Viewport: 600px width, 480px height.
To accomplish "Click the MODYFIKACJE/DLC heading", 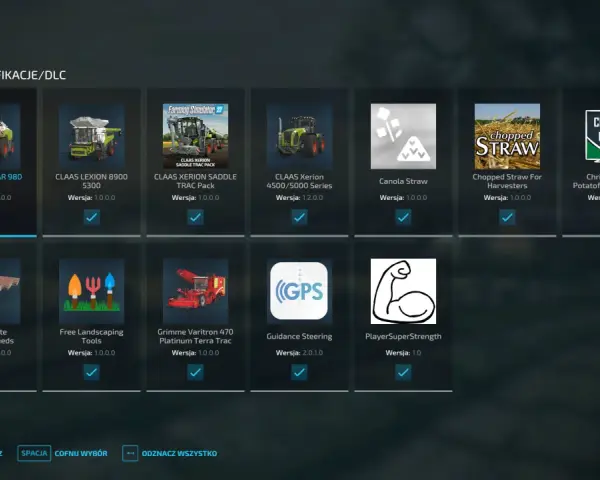I will pos(33,75).
